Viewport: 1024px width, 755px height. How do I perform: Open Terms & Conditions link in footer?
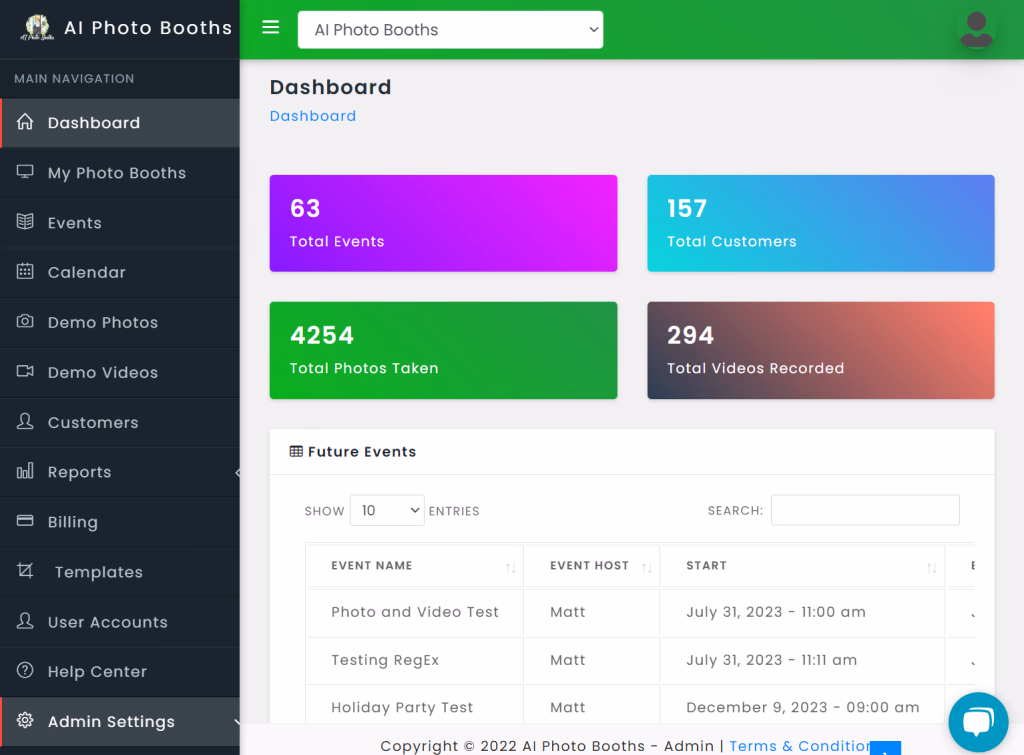pyautogui.click(x=801, y=745)
